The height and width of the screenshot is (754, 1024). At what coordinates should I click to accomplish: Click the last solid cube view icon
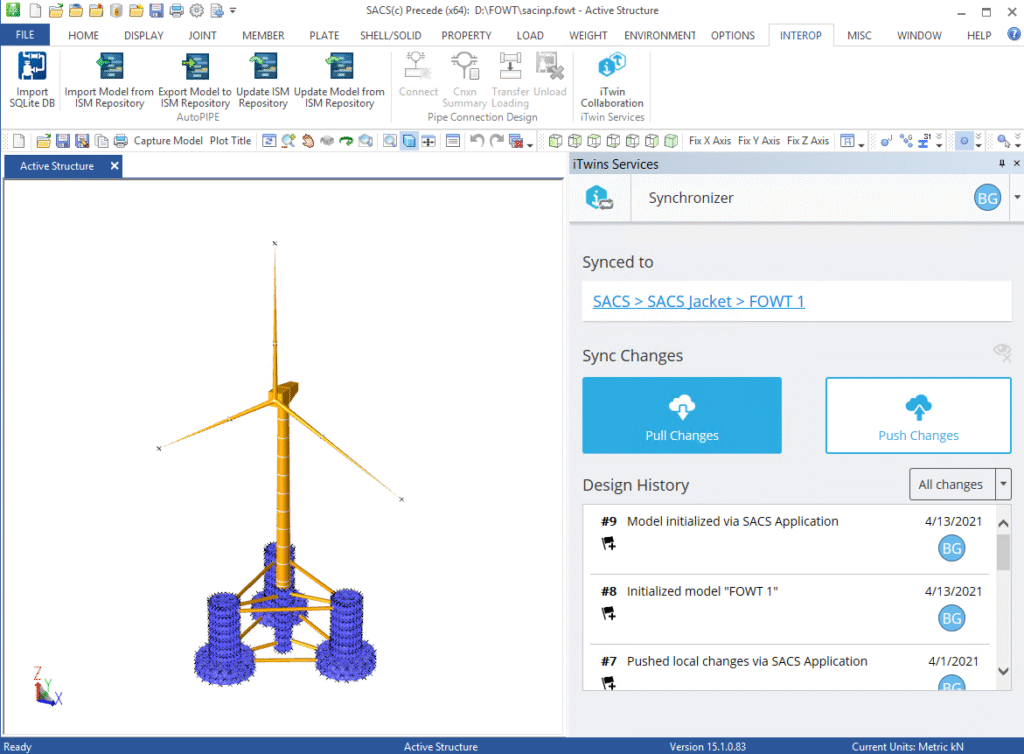tap(671, 141)
